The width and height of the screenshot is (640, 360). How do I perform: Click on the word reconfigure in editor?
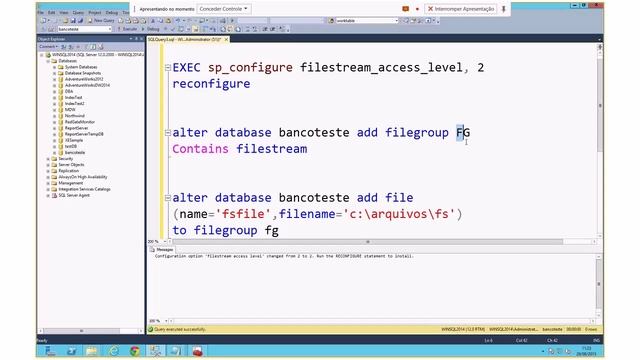[x=211, y=84]
